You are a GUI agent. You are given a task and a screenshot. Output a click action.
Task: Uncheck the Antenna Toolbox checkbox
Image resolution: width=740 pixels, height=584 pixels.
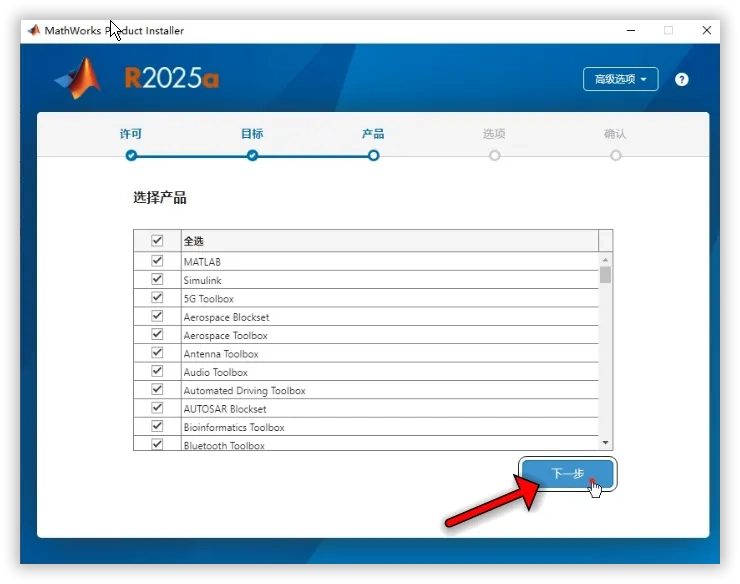point(157,353)
